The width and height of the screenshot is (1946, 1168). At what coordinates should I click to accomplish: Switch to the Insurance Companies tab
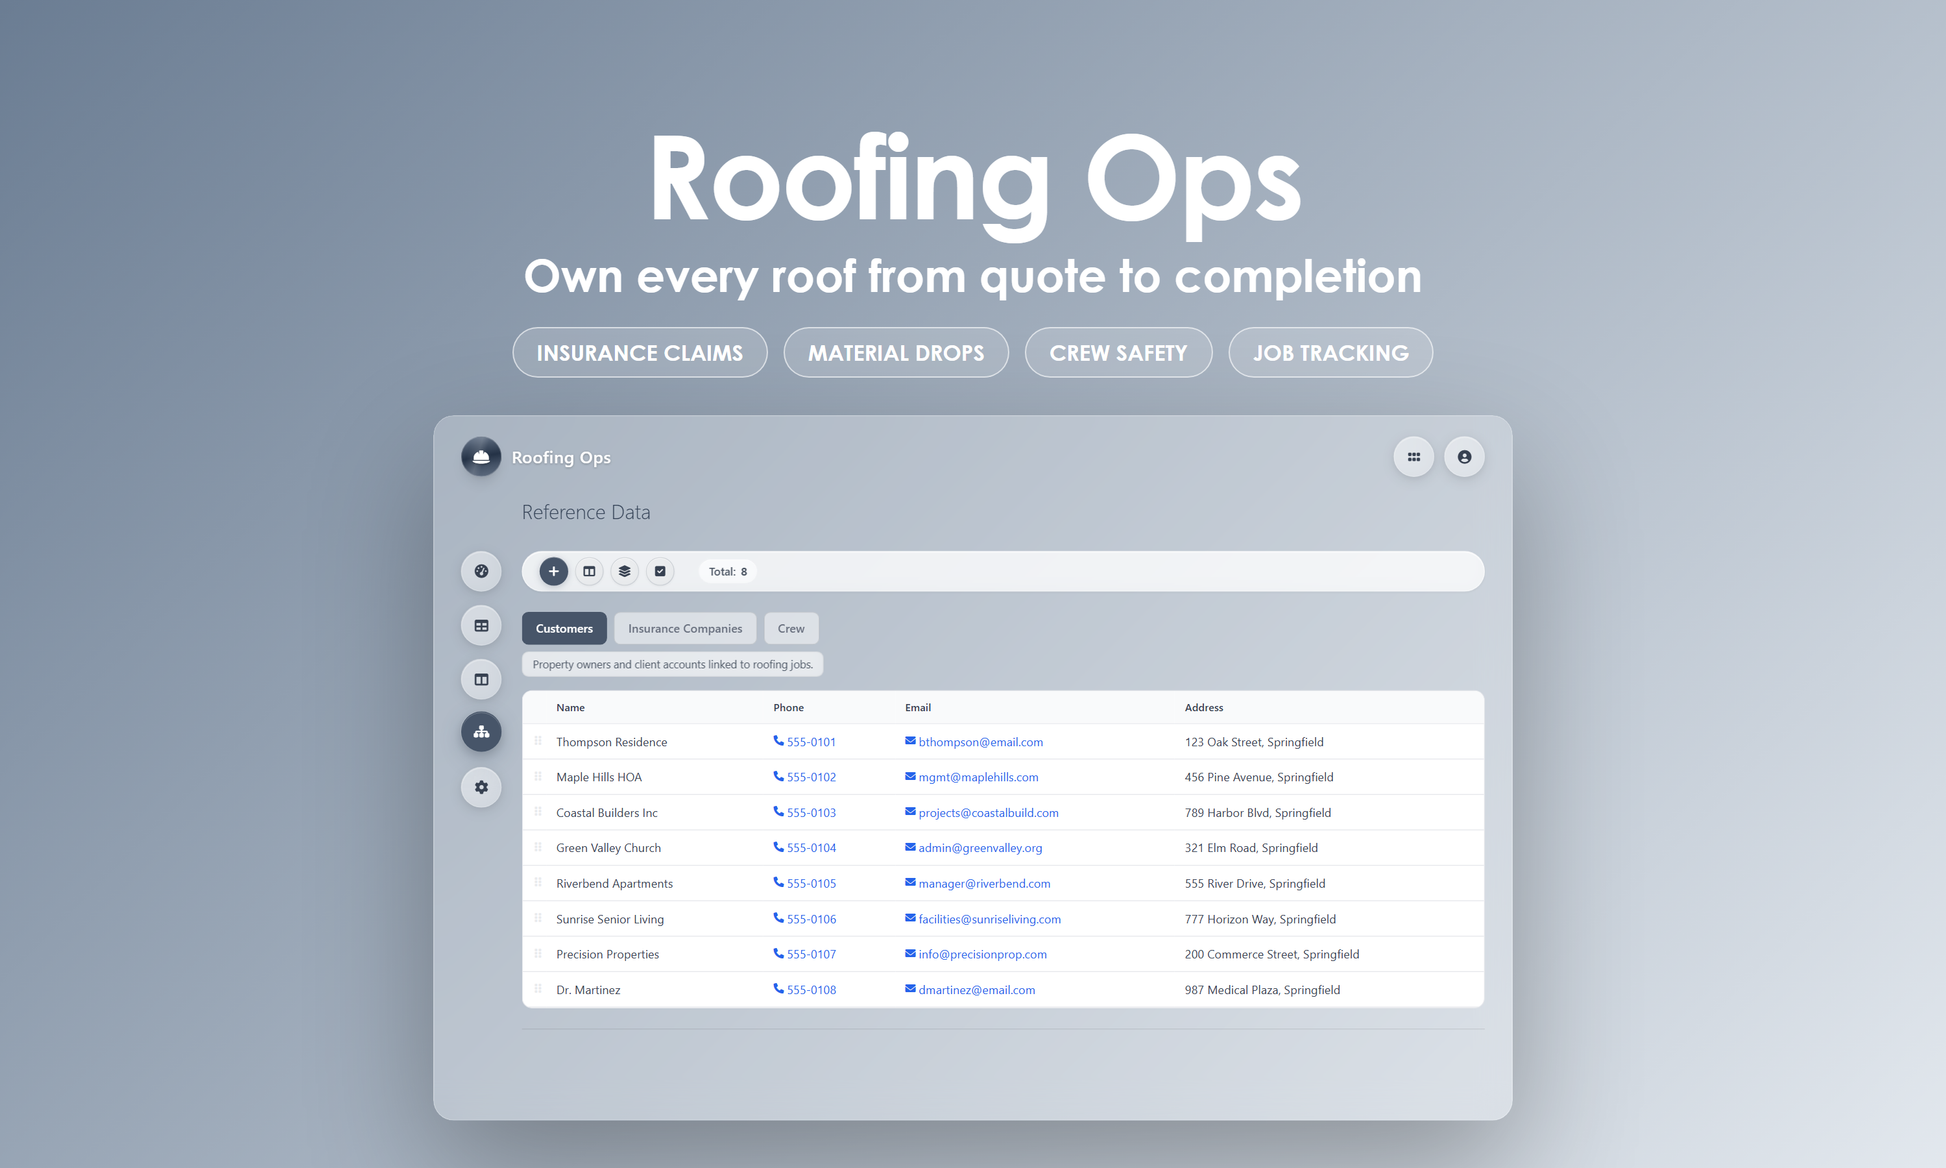click(685, 628)
